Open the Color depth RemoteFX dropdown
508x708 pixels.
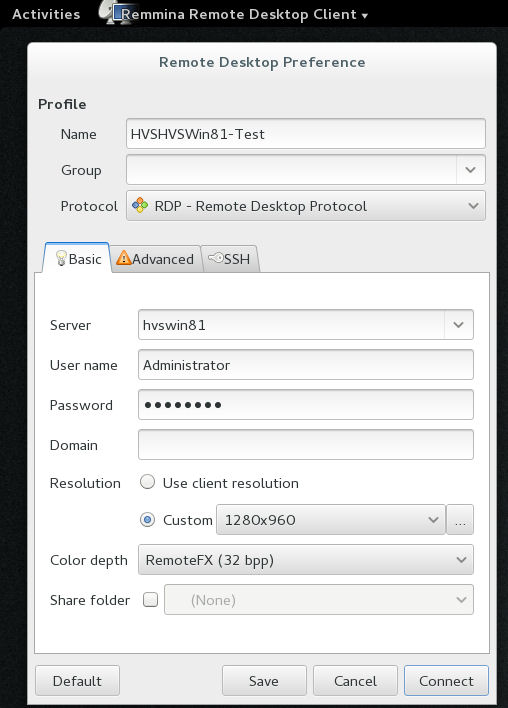click(306, 560)
